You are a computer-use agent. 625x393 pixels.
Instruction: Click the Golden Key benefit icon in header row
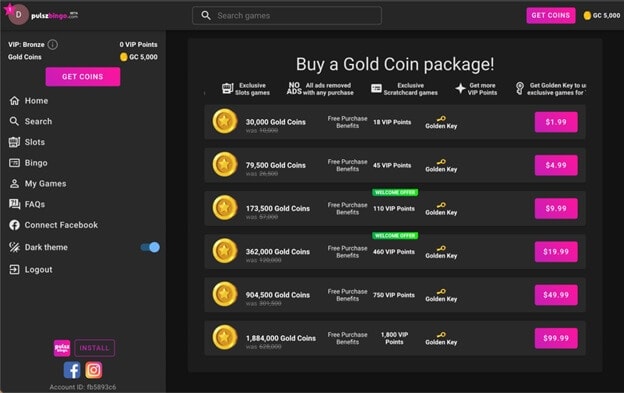[x=519, y=88]
